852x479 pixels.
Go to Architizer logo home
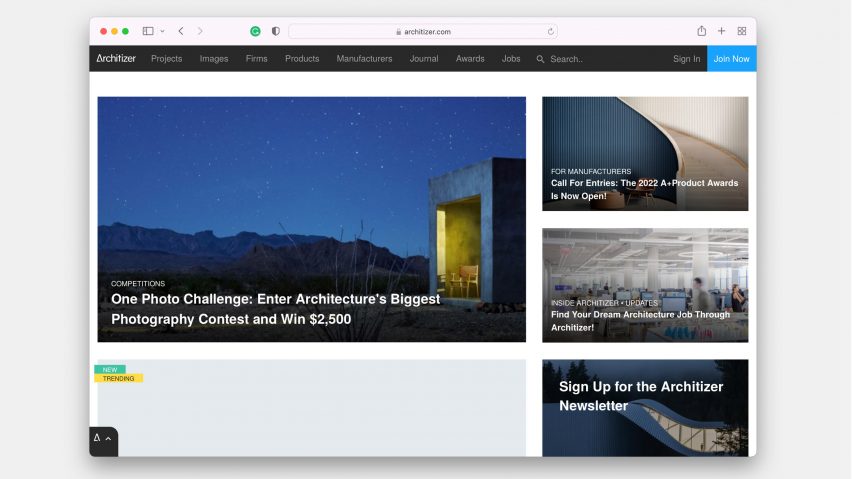[x=116, y=58]
